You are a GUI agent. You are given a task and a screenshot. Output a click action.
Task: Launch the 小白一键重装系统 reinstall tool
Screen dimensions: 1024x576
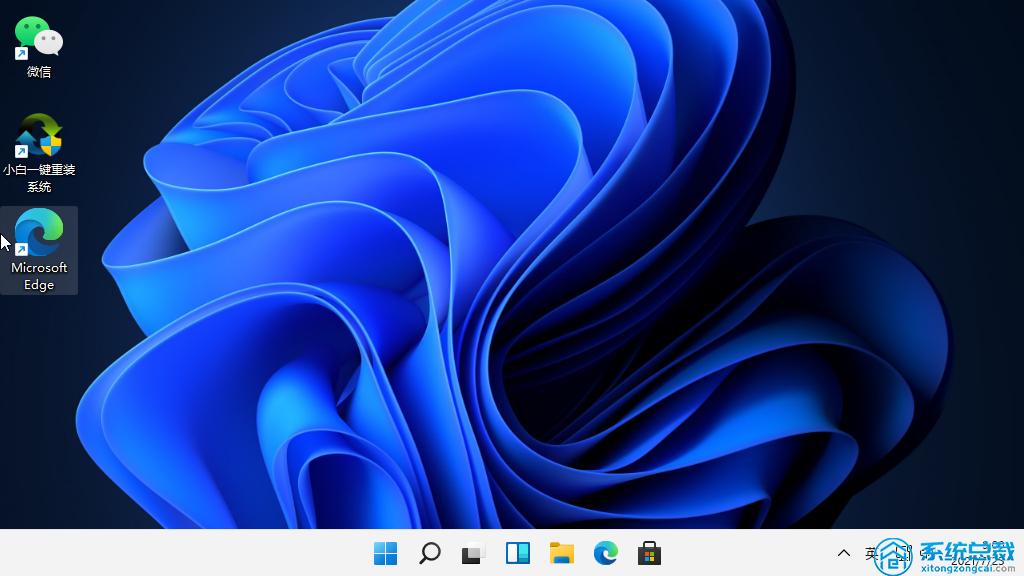(38, 135)
